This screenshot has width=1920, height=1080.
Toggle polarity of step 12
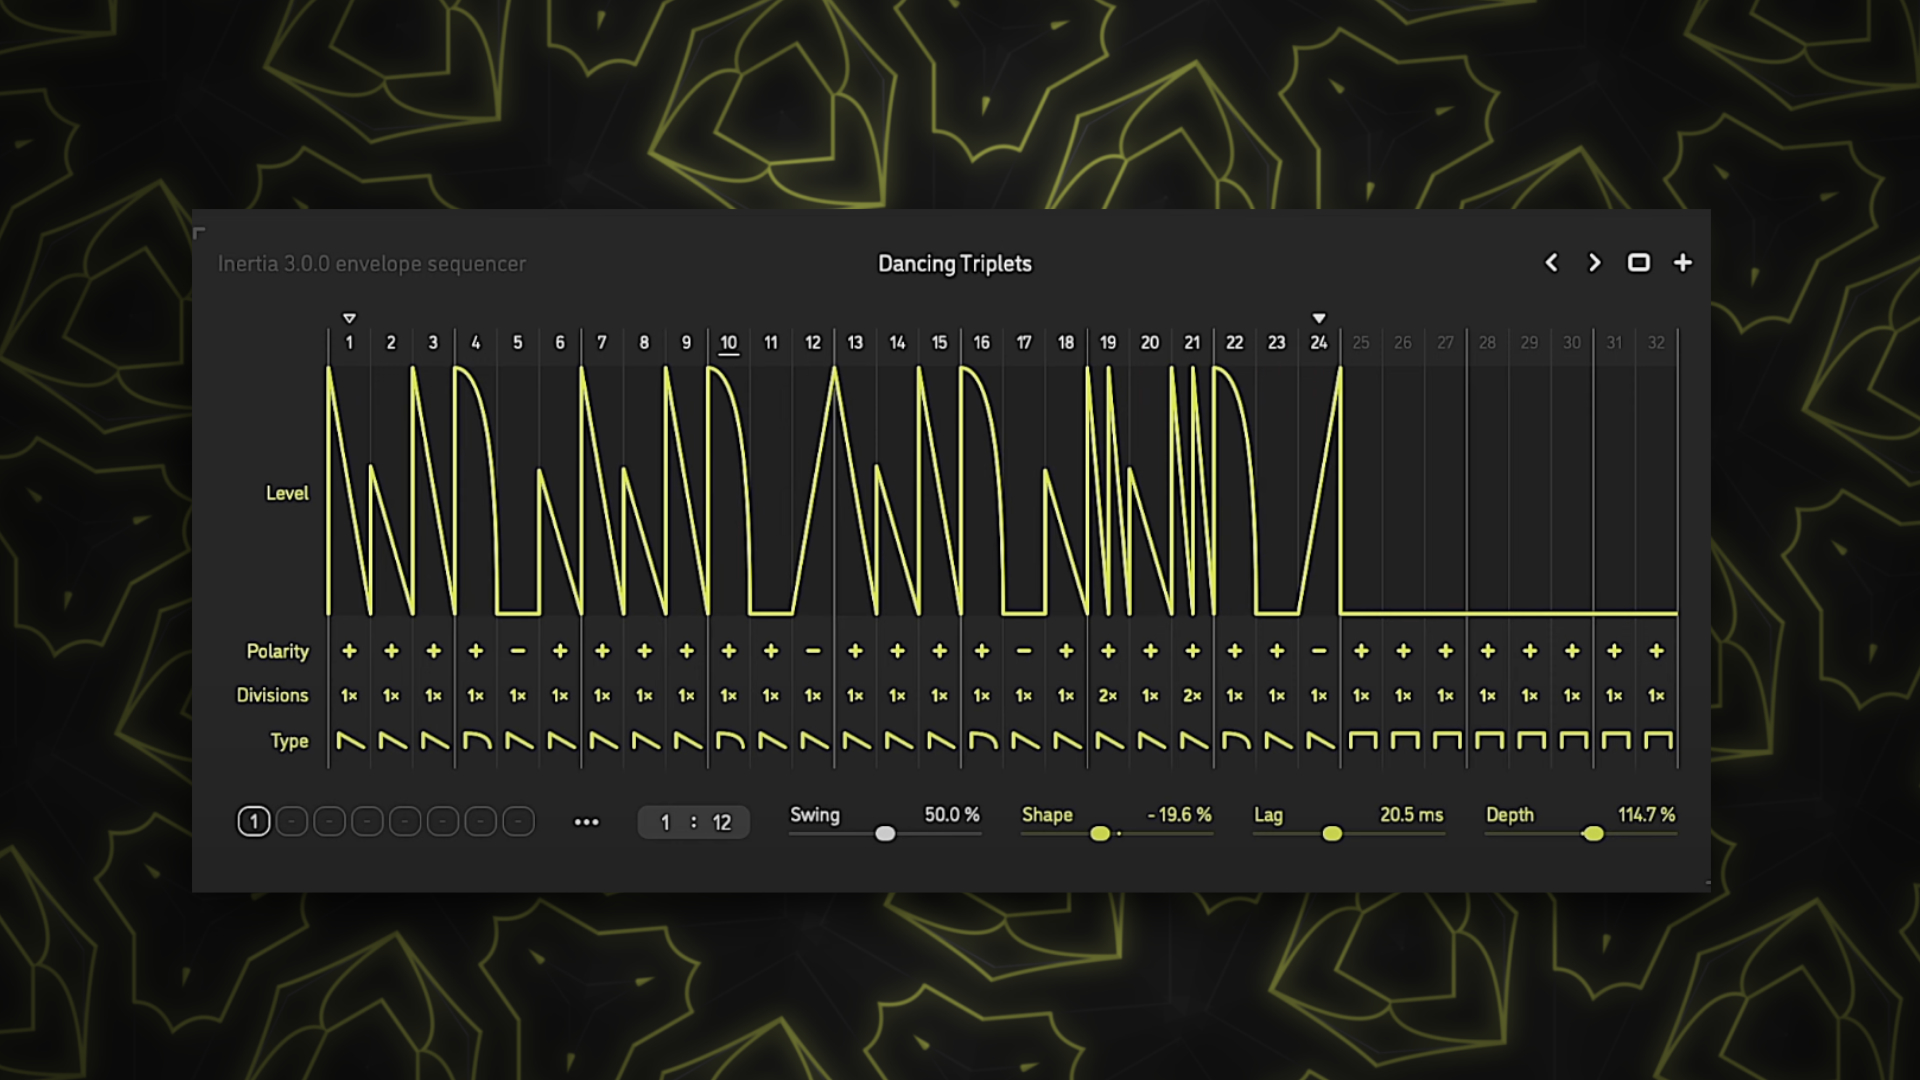point(813,651)
